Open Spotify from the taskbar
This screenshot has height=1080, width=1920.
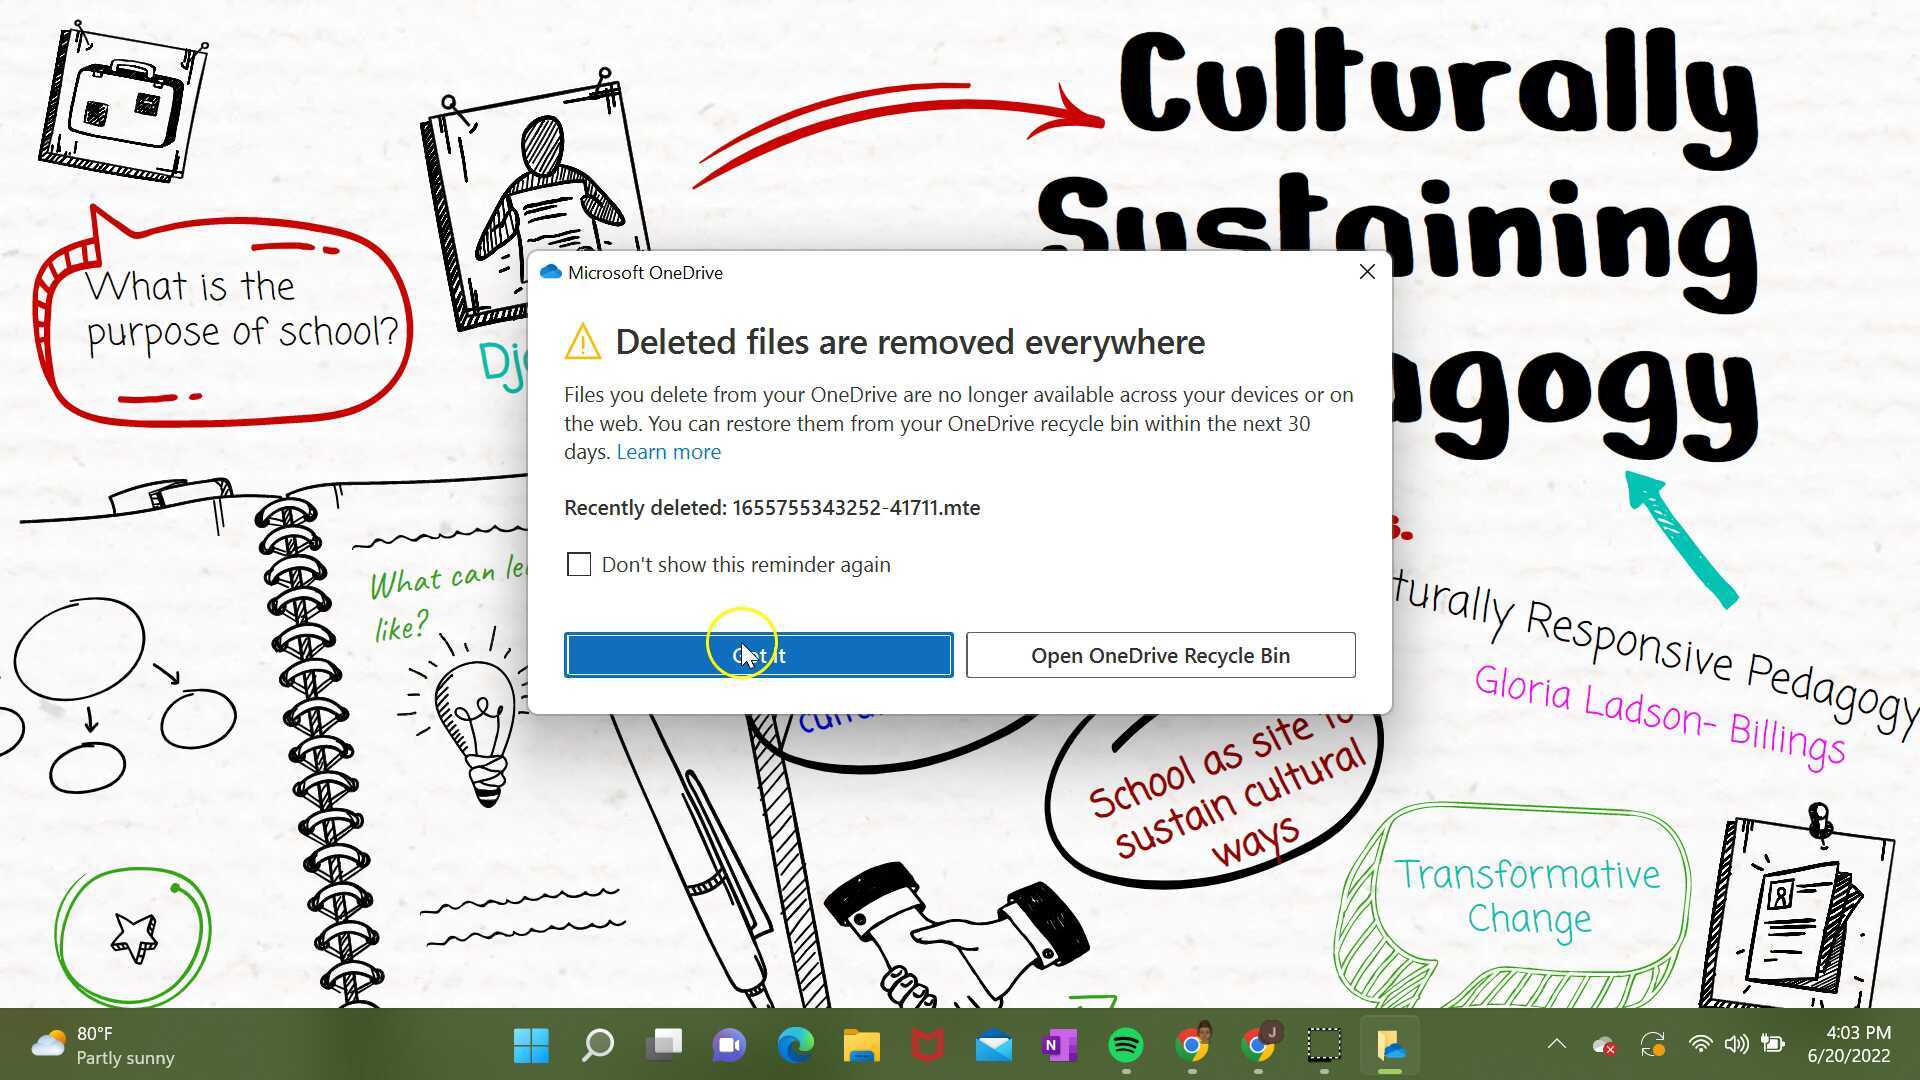pos(1125,1046)
